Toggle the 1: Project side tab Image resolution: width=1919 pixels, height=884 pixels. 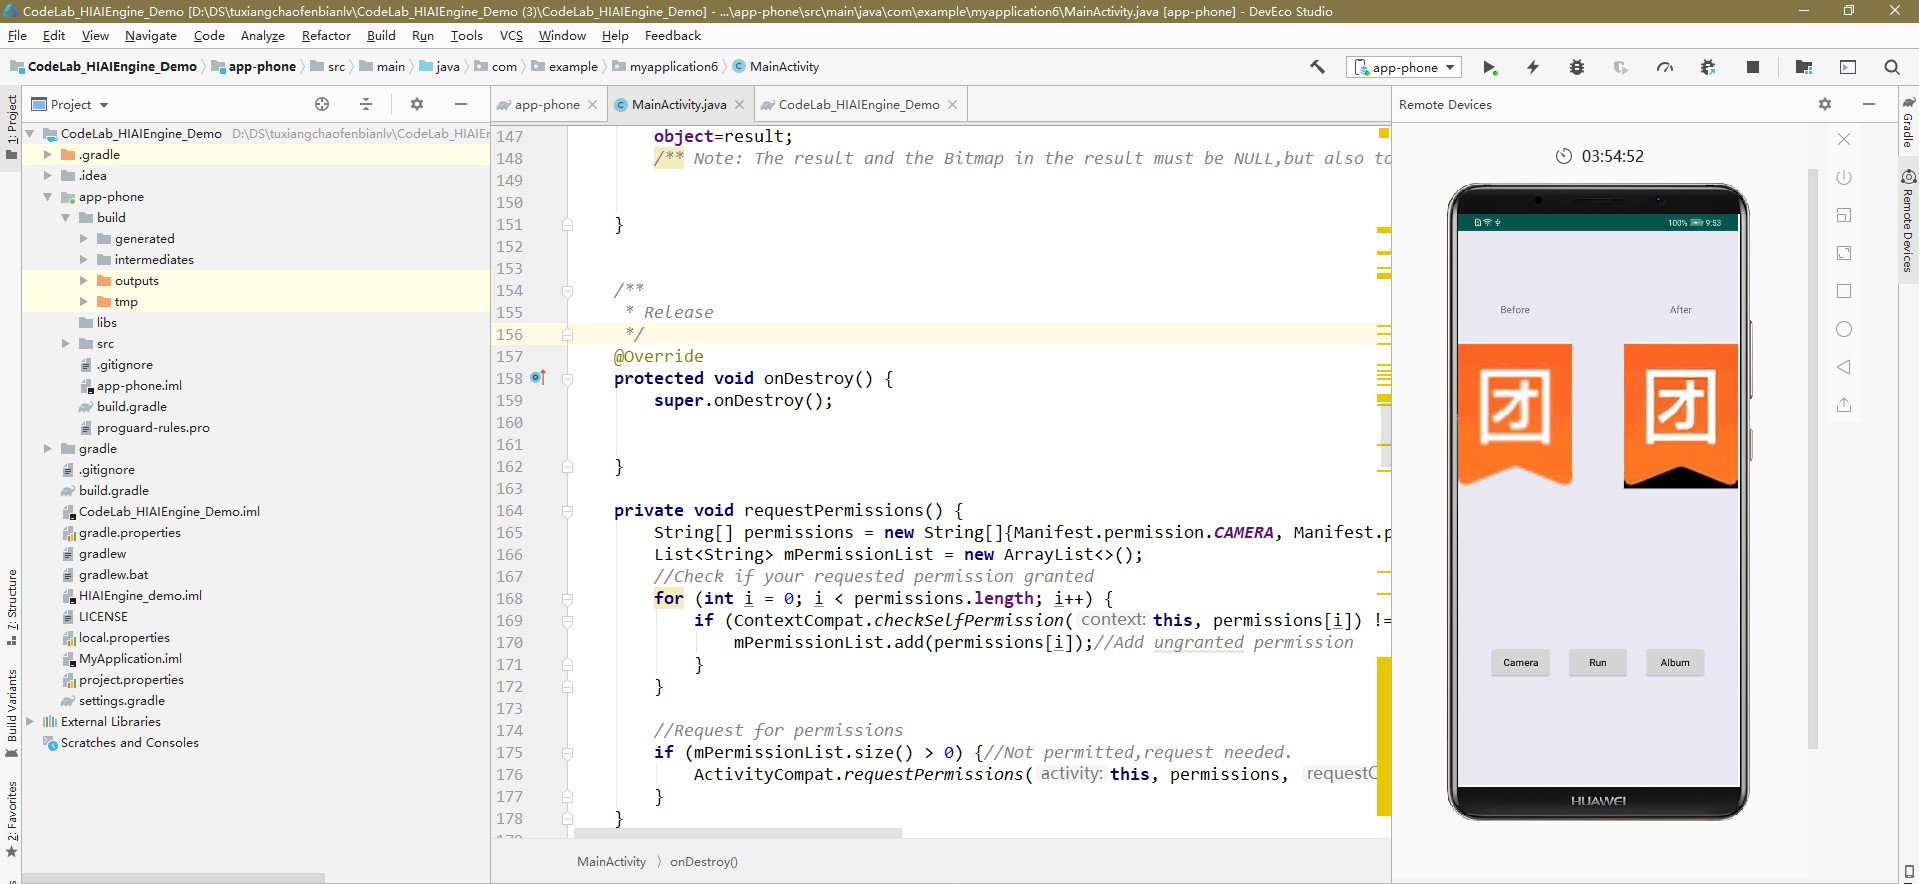(x=12, y=128)
